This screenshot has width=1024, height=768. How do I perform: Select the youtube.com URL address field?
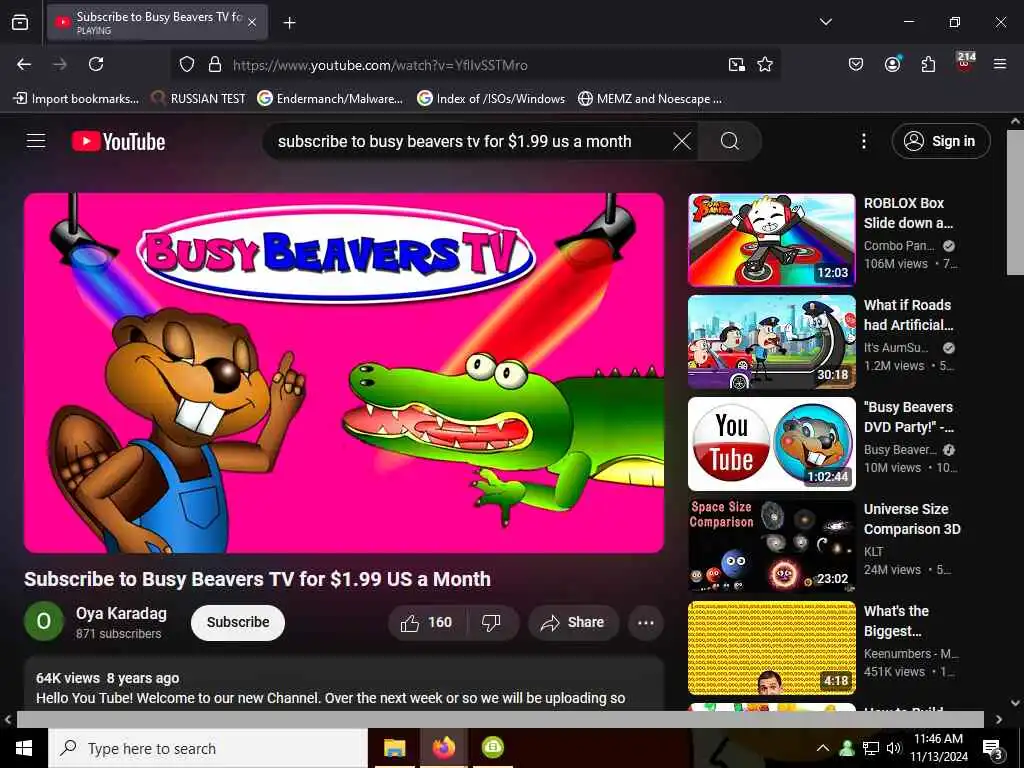point(475,65)
